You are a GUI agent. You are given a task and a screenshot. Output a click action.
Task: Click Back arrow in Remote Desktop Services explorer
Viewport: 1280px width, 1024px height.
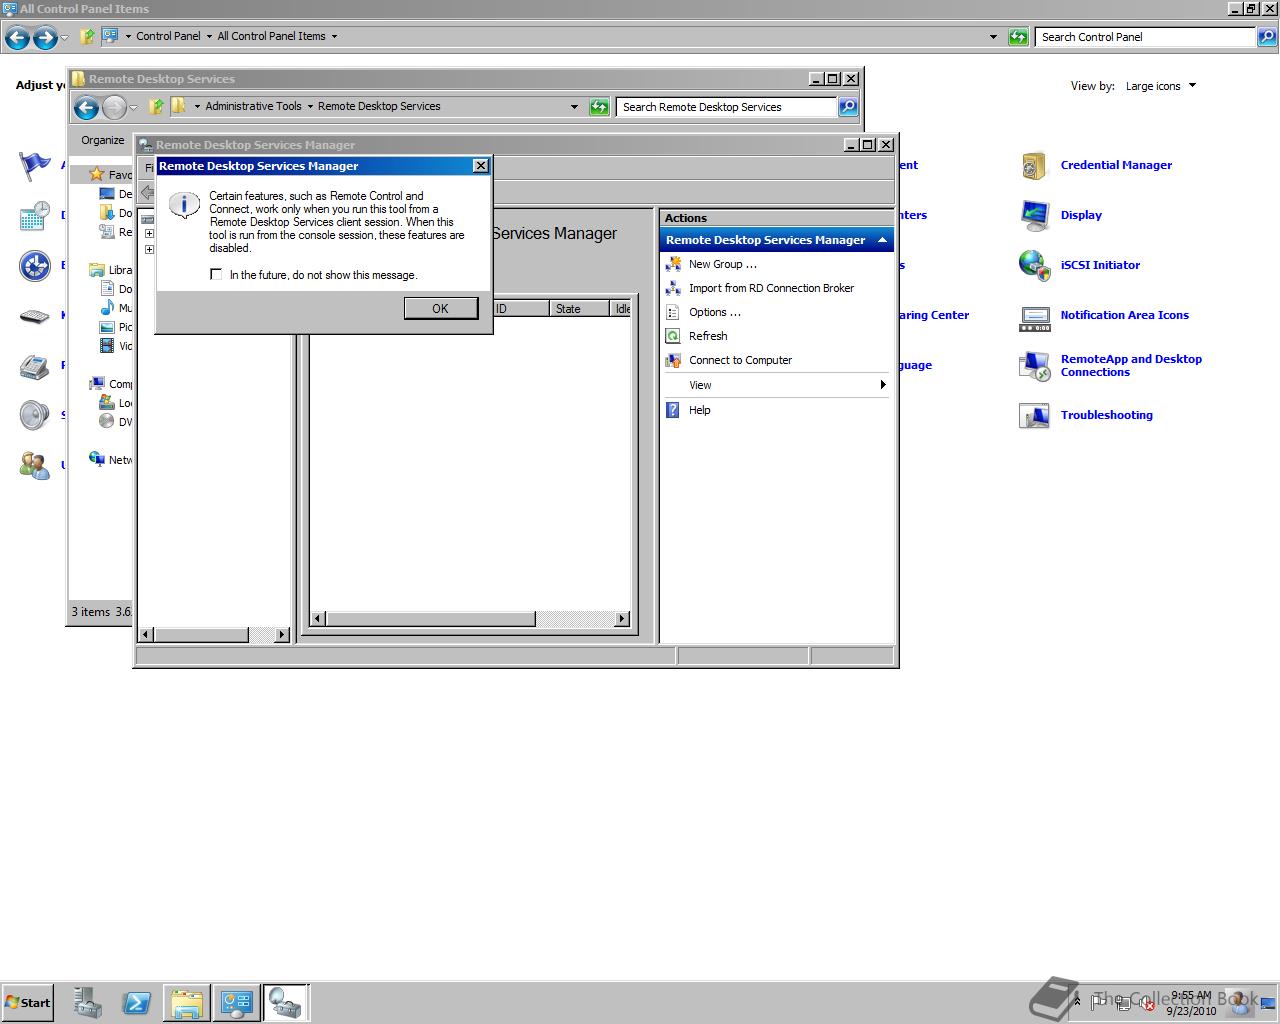pyautogui.click(x=86, y=108)
